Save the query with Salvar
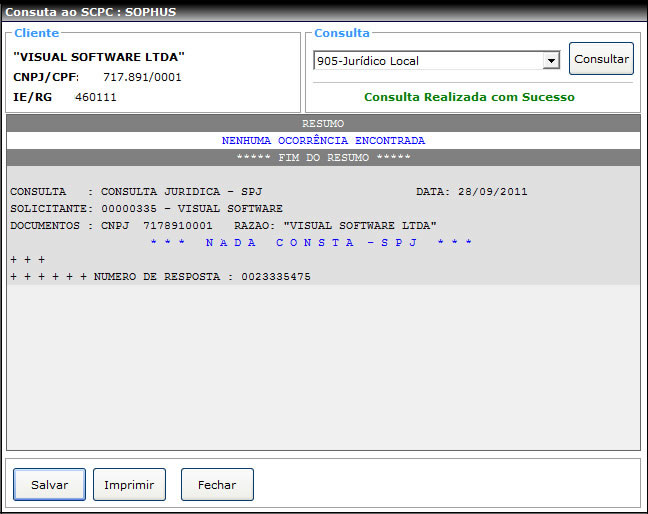This screenshot has height=514, width=648. 49,484
